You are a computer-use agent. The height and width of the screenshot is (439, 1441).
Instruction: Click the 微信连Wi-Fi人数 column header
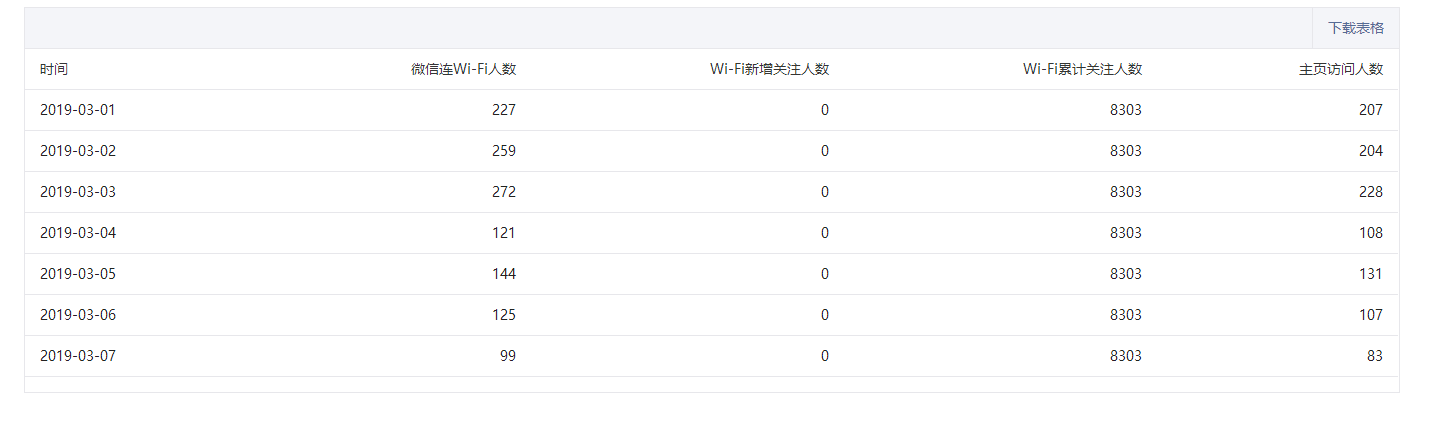[463, 69]
